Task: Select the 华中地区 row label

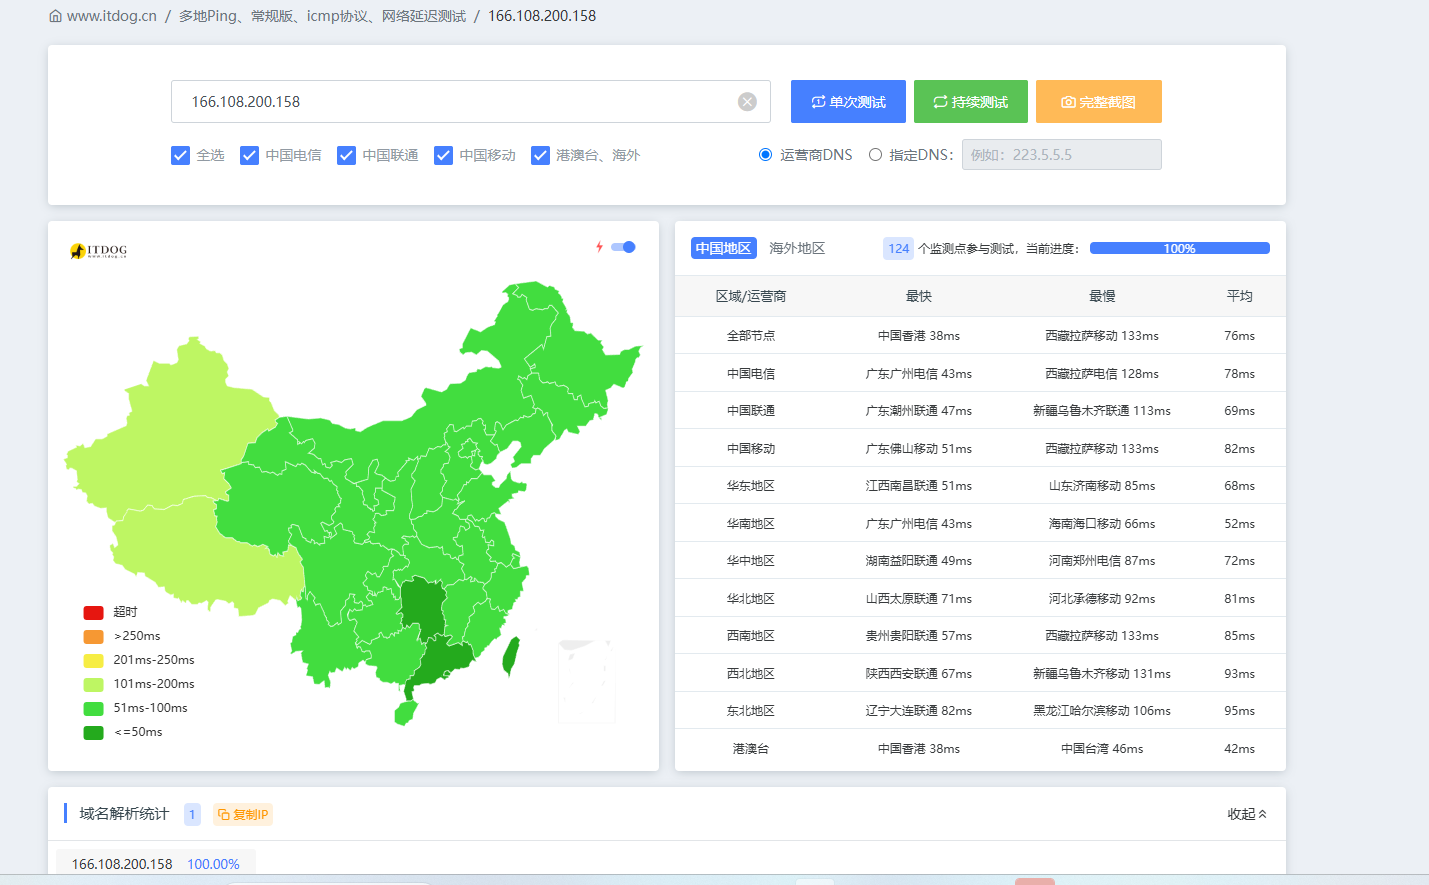Action: pos(751,561)
